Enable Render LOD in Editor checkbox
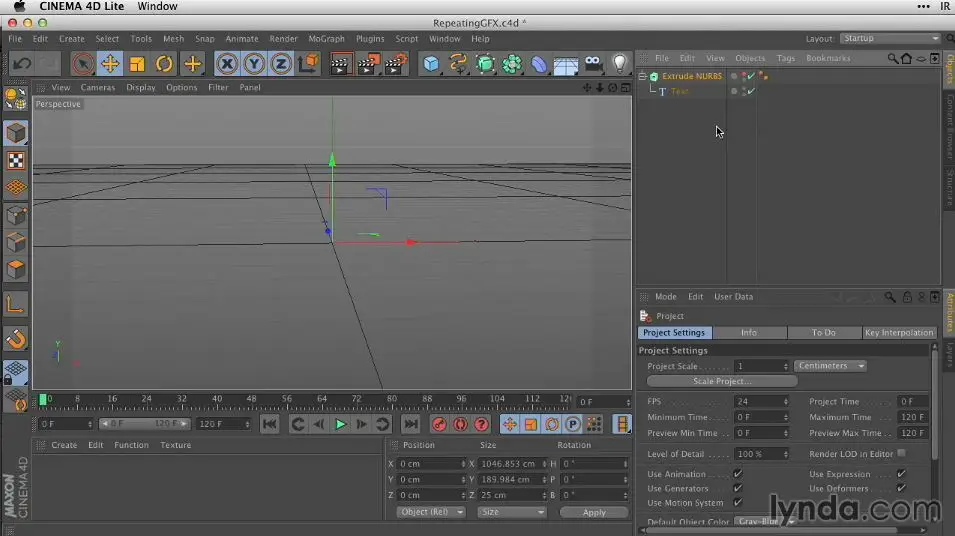 click(x=901, y=453)
